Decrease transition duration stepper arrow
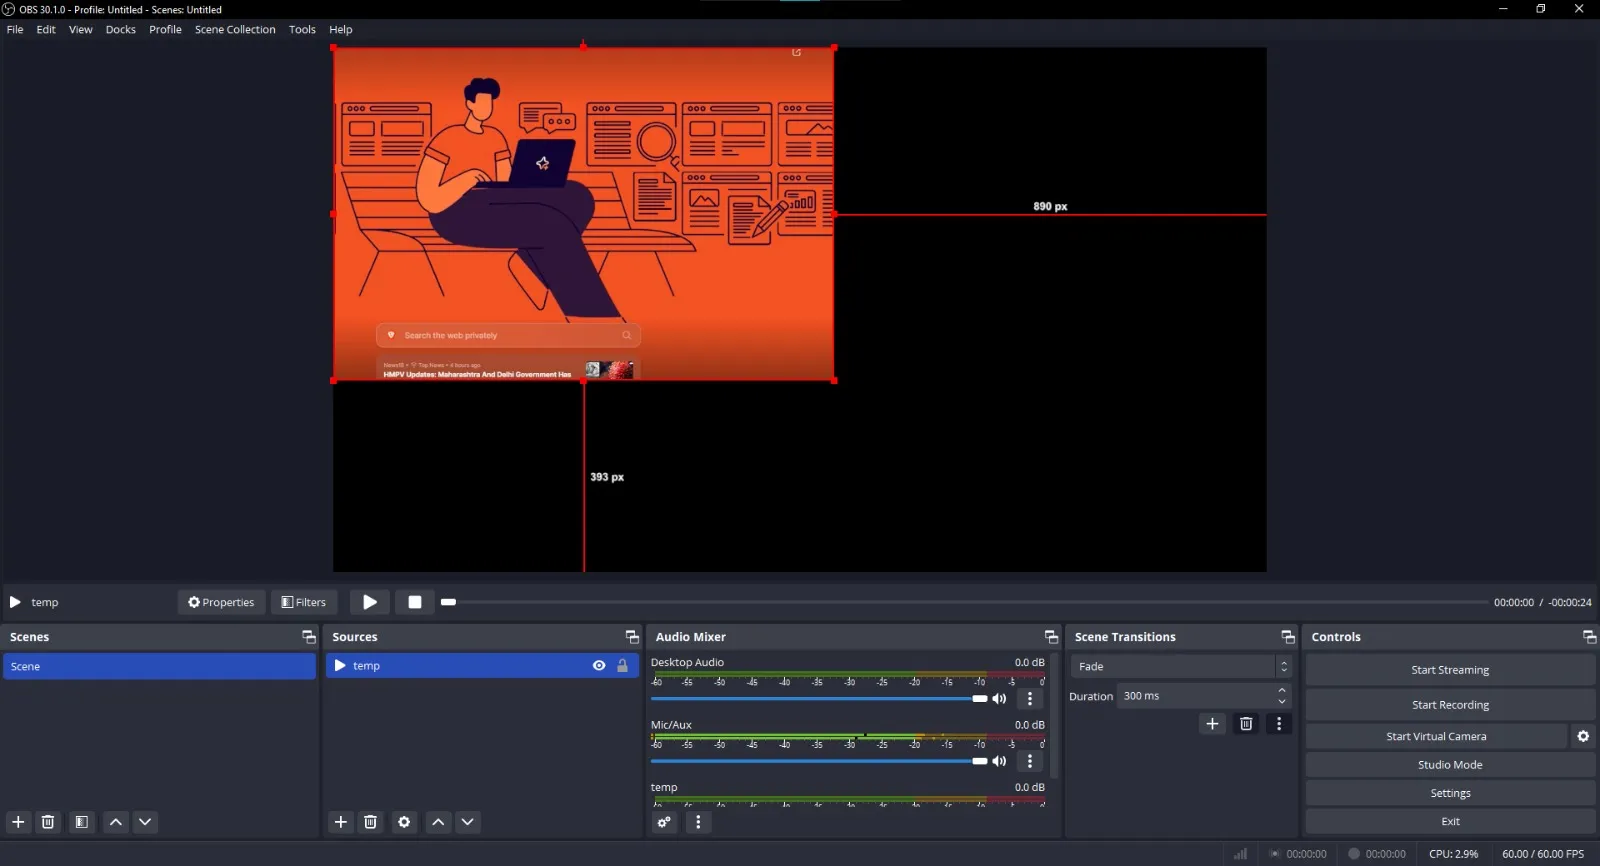1600x866 pixels. 1282,702
